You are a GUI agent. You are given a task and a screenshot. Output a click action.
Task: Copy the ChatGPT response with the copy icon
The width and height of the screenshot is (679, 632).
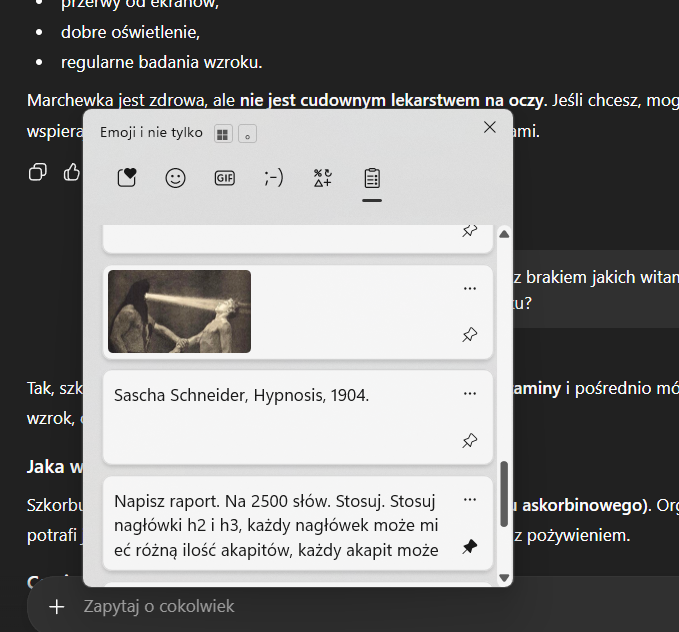[38, 172]
